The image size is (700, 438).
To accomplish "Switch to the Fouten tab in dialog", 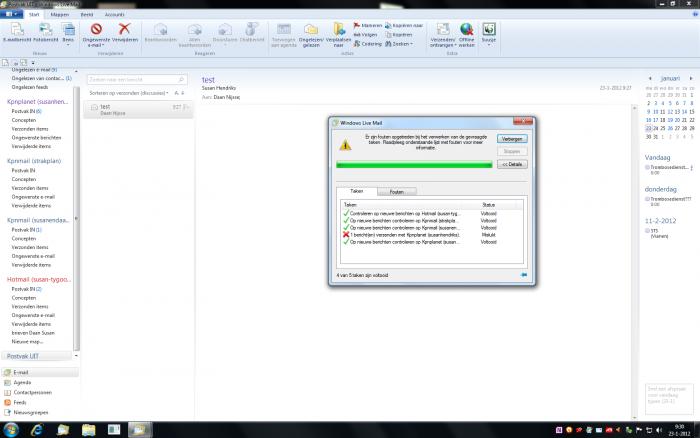I will click(397, 192).
